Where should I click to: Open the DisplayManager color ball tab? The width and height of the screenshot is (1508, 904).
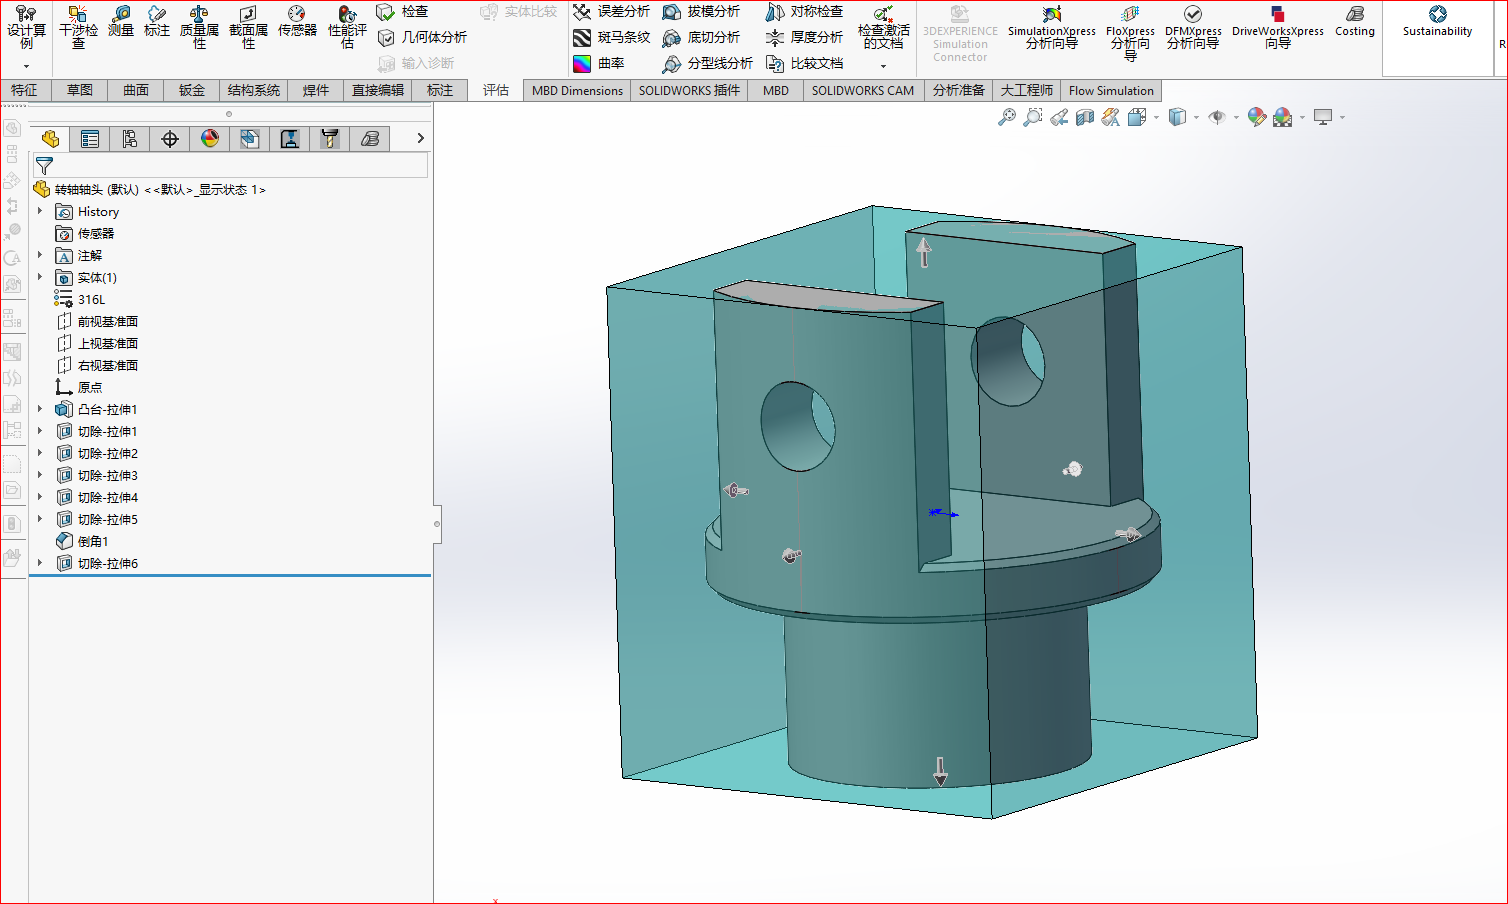(210, 139)
